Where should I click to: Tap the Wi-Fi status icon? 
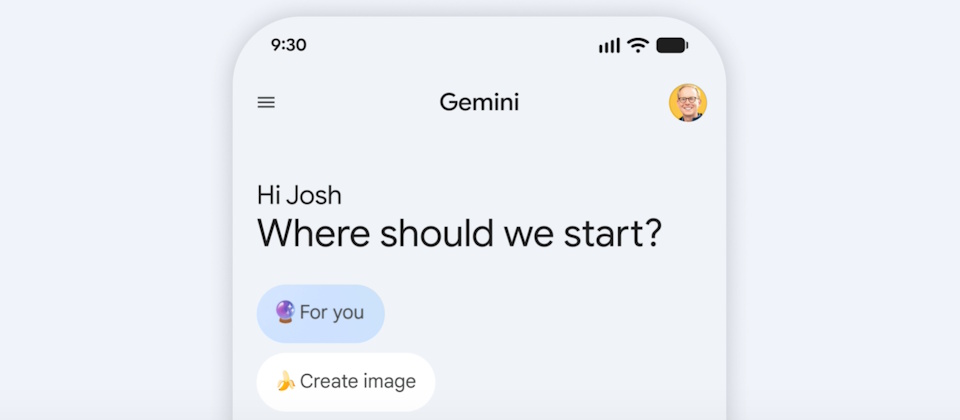tap(637, 45)
